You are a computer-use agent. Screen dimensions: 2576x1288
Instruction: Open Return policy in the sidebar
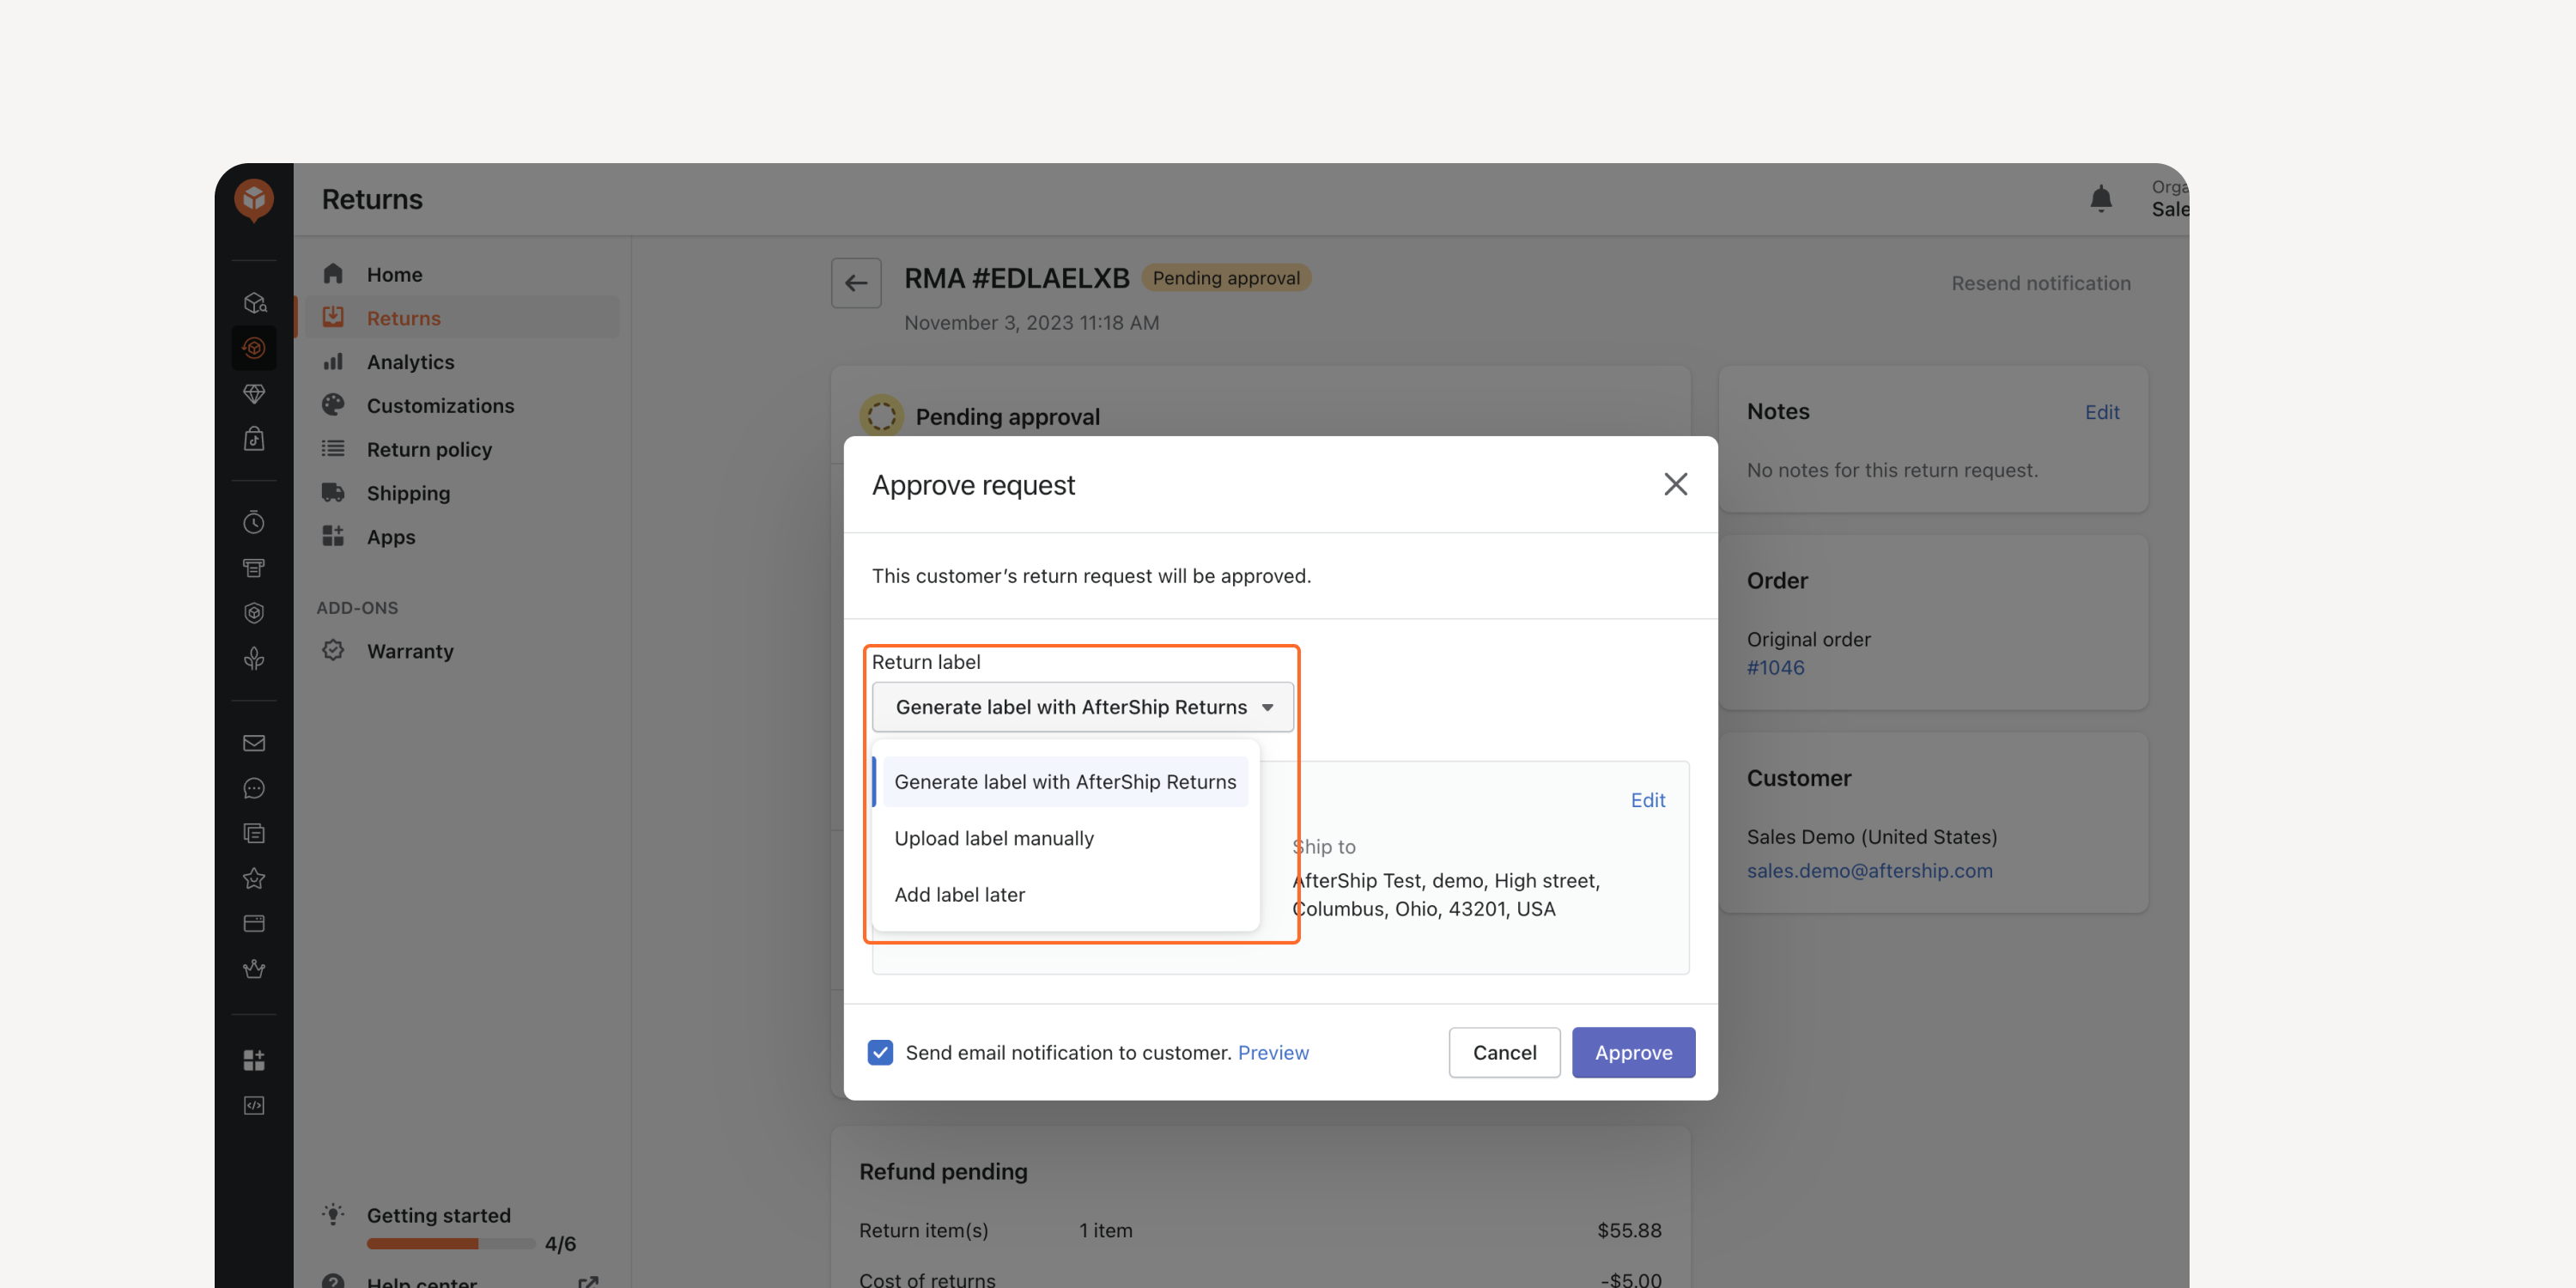(x=429, y=449)
